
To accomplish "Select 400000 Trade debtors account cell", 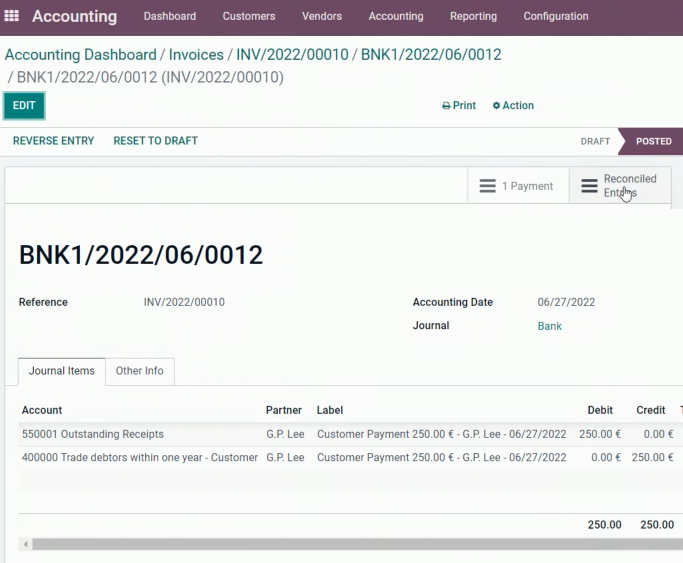I will point(140,458).
